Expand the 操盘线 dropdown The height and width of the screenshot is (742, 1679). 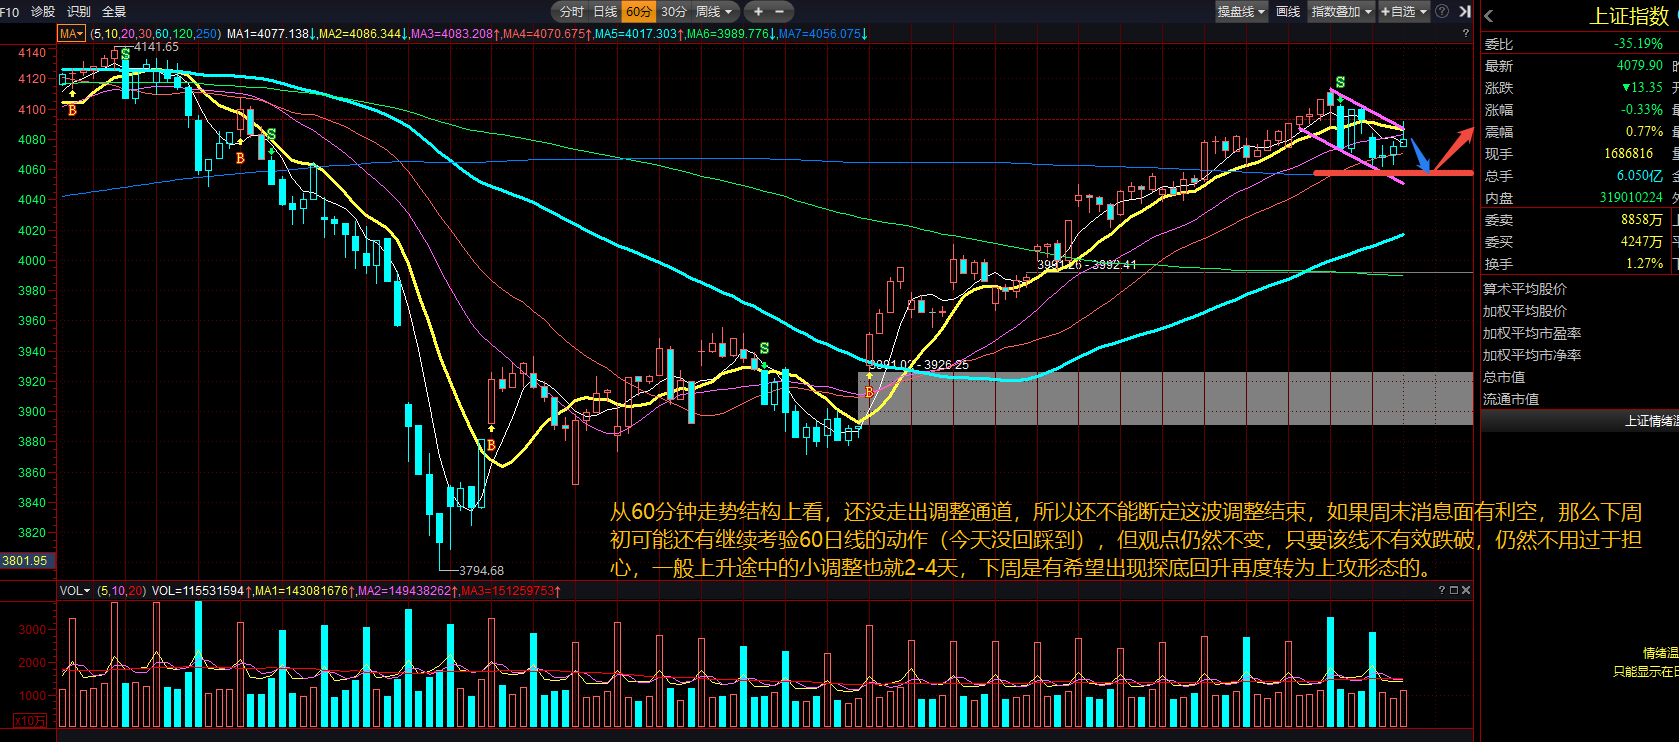(1241, 12)
